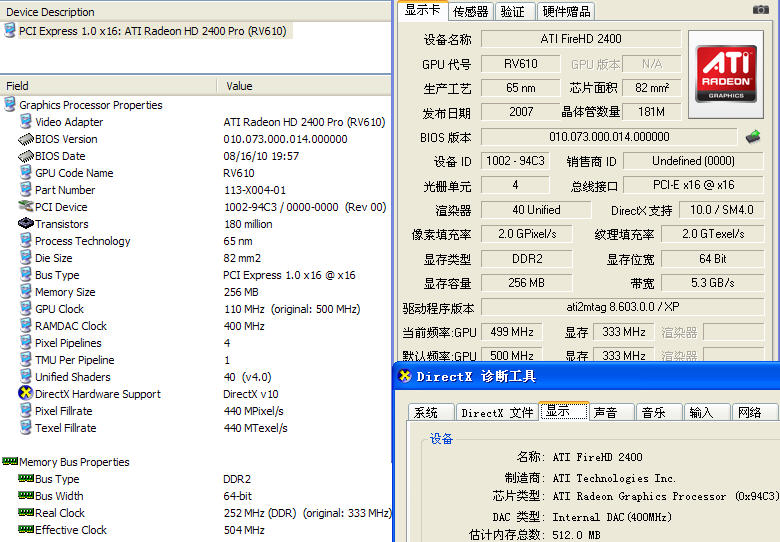Click the BIOS save chip icon
Viewport: 780px width, 542px height.
point(753,136)
